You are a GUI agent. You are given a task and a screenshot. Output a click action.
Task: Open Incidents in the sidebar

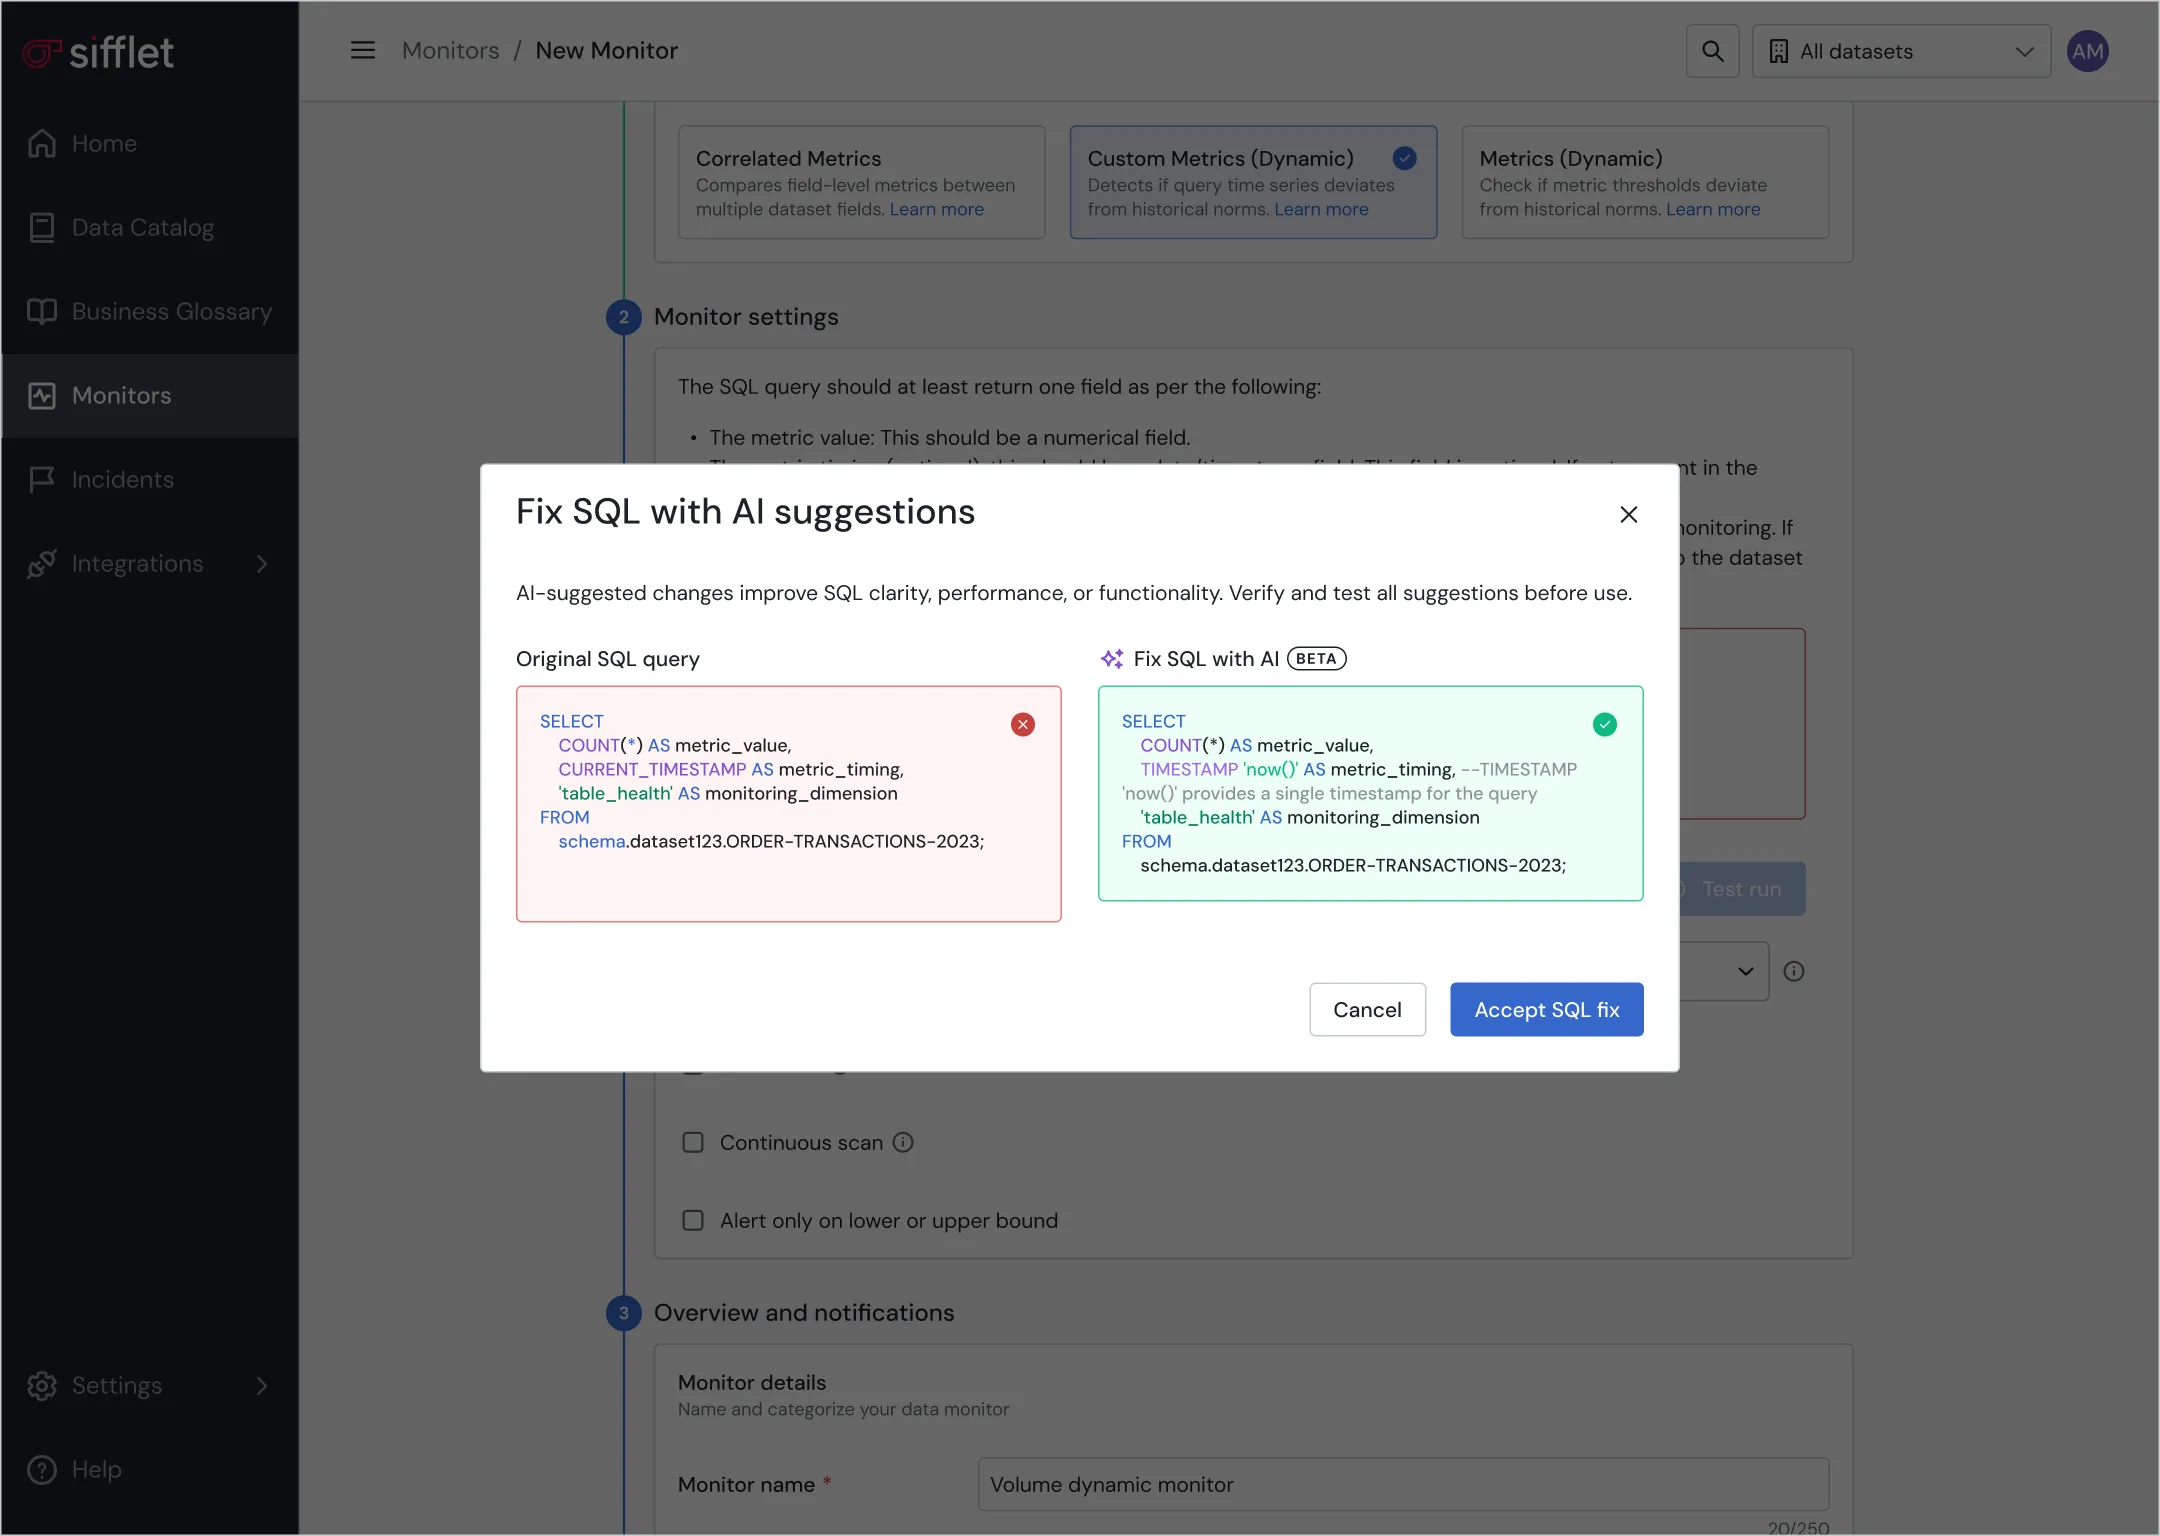150,479
